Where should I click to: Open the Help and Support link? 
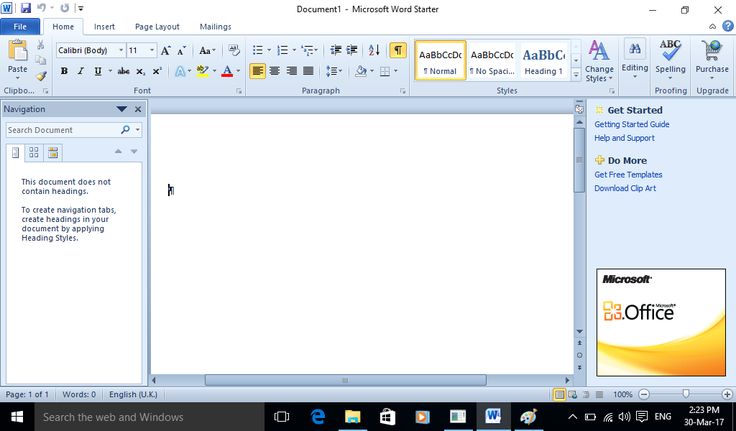[624, 138]
